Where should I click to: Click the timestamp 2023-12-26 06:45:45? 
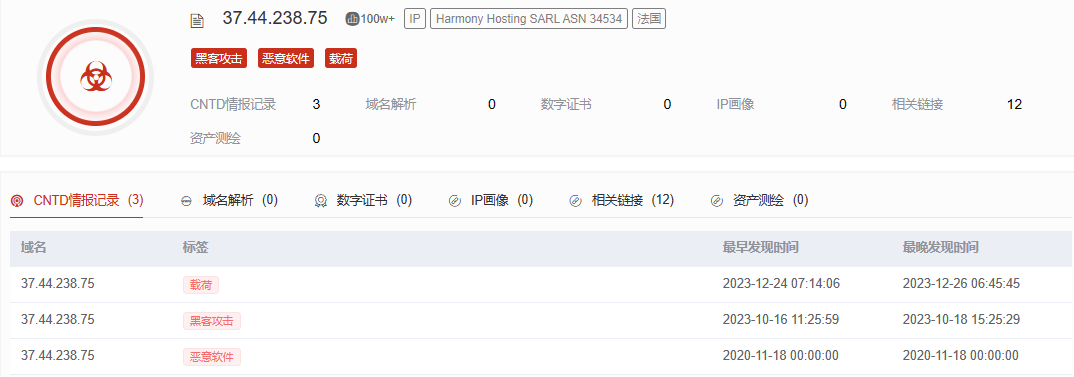(x=962, y=284)
